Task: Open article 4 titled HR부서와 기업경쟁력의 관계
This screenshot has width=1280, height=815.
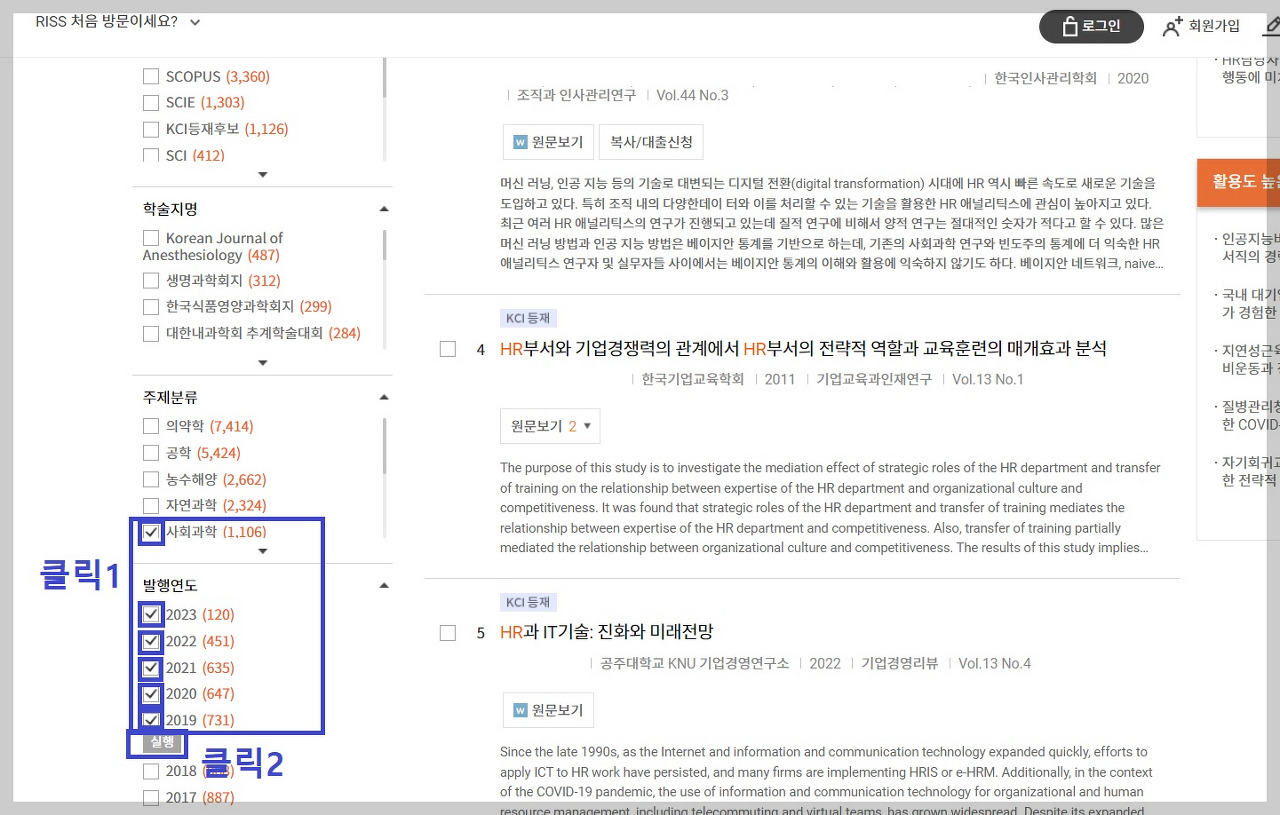Action: click(803, 348)
